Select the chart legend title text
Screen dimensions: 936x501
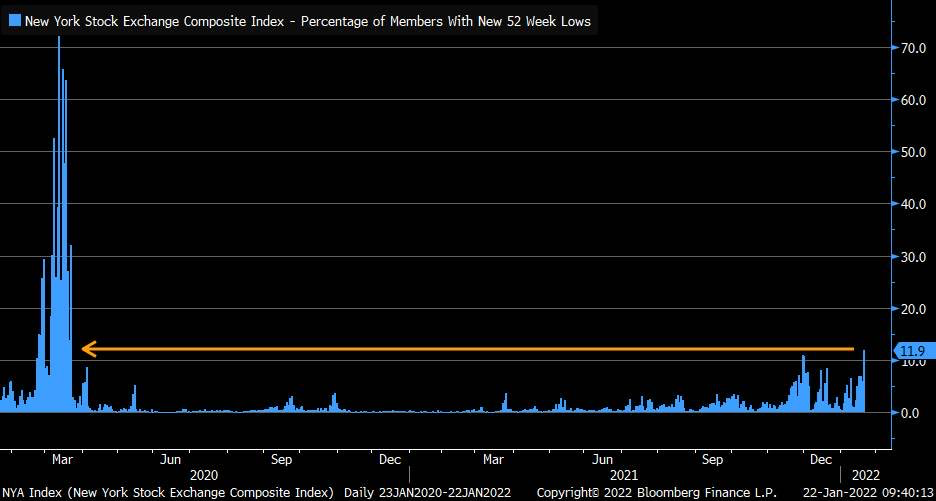click(x=307, y=21)
